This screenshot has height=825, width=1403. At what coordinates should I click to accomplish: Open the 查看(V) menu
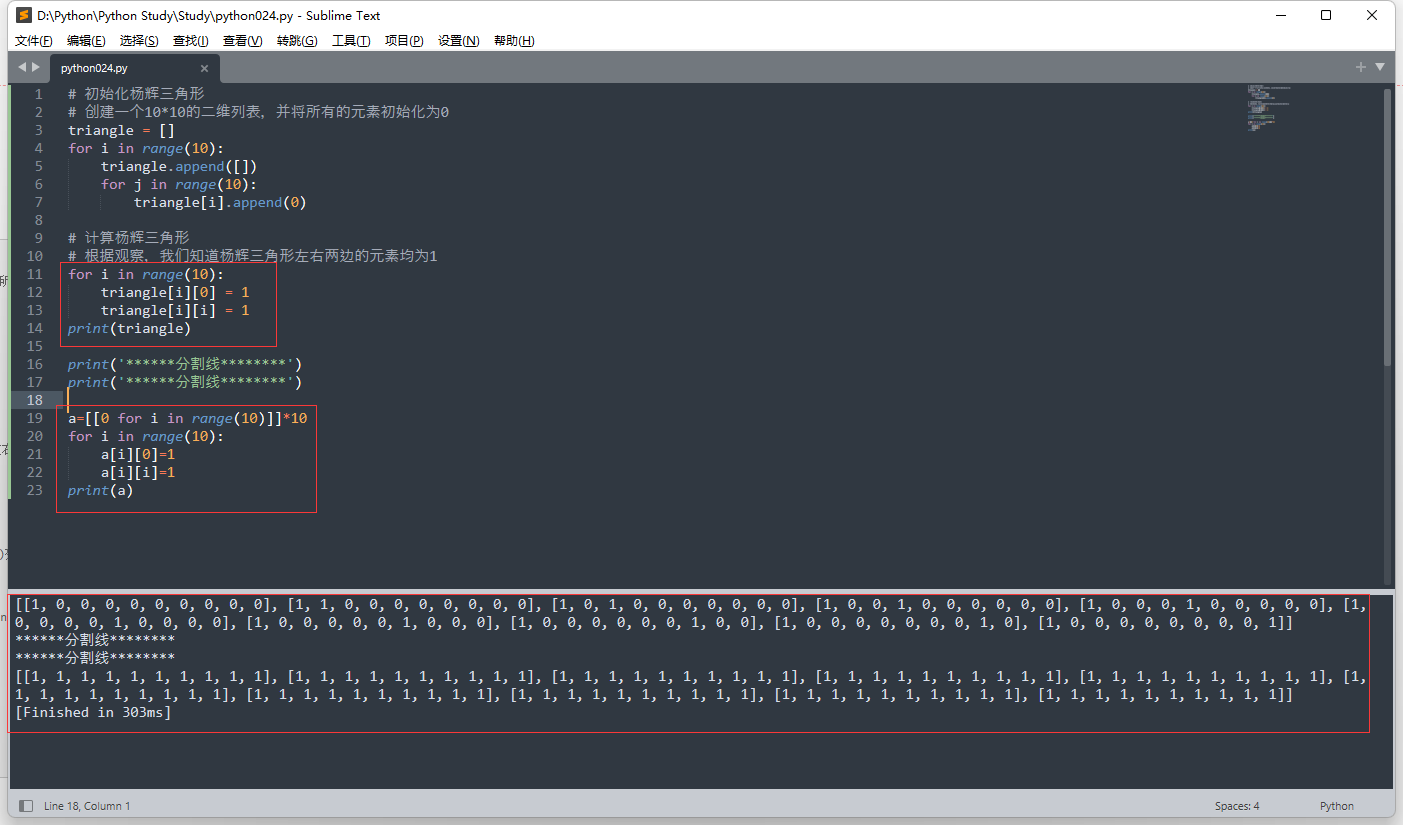point(242,41)
